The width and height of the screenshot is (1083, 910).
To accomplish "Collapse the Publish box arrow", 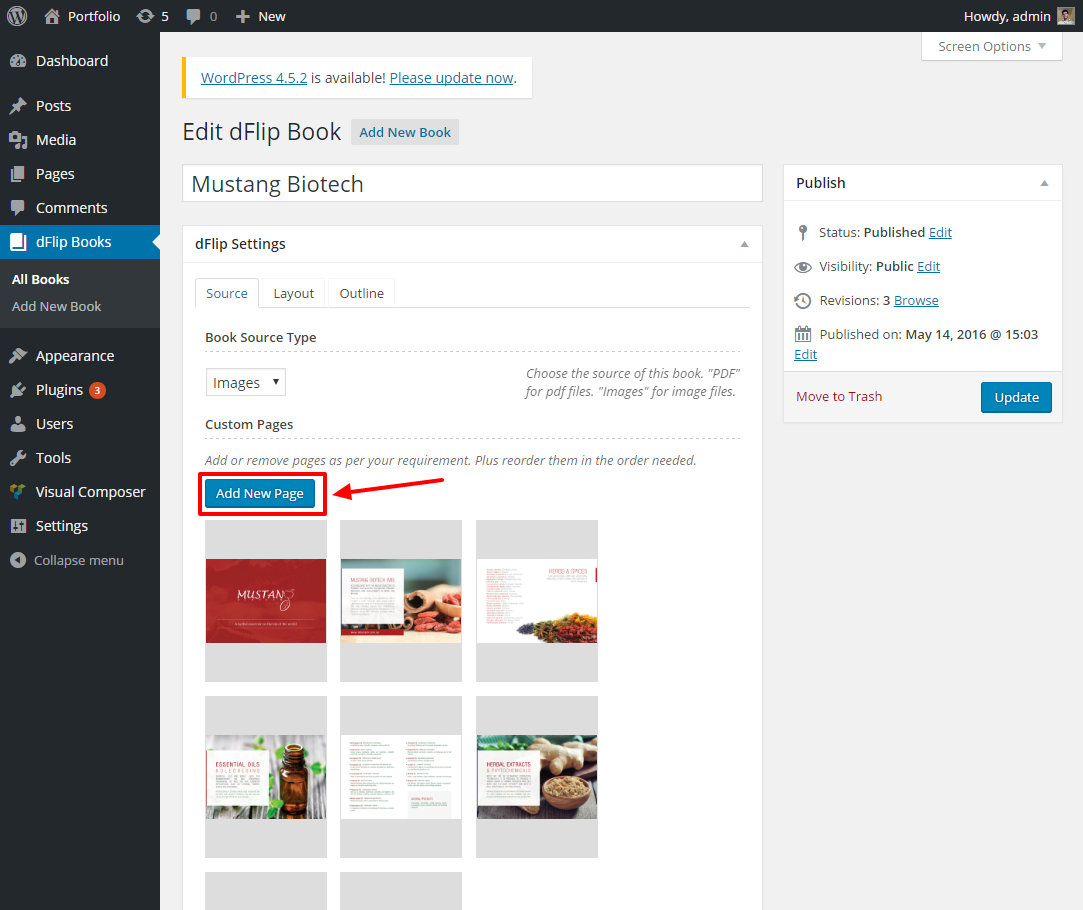I will click(x=1044, y=183).
